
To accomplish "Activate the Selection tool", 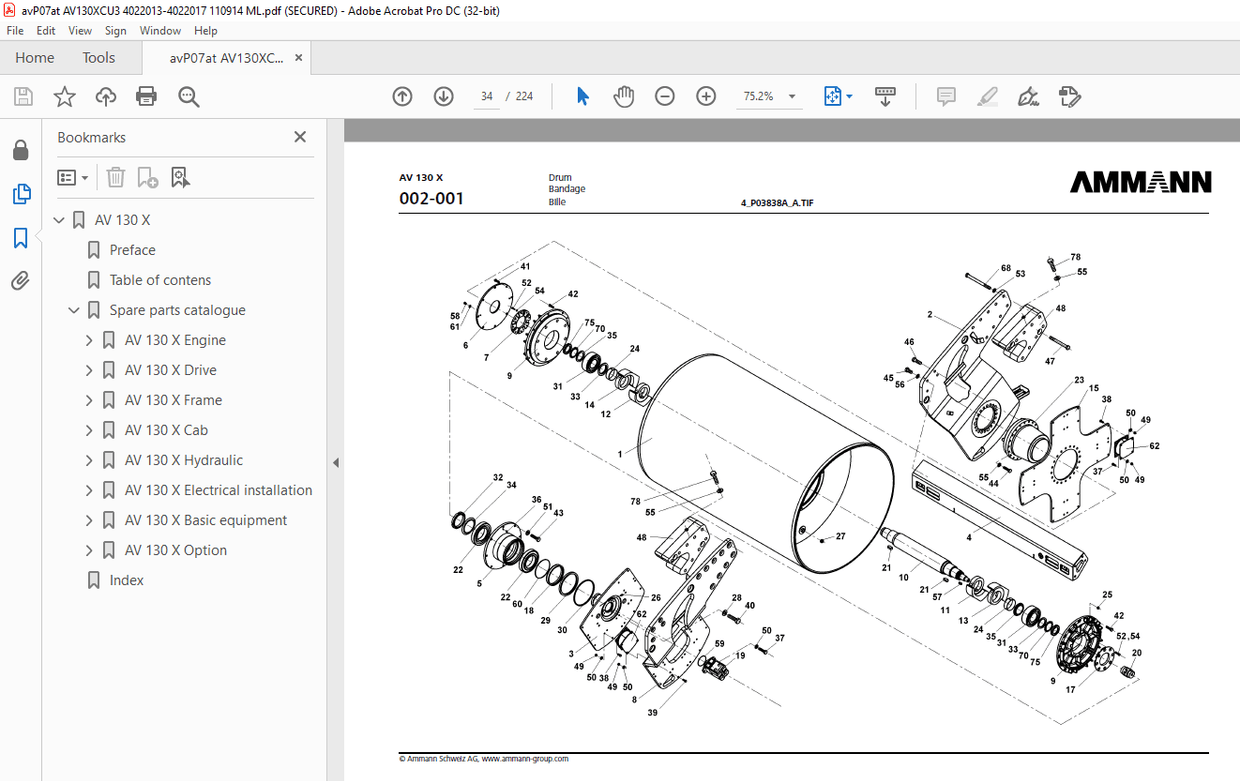I will pyautogui.click(x=581, y=96).
